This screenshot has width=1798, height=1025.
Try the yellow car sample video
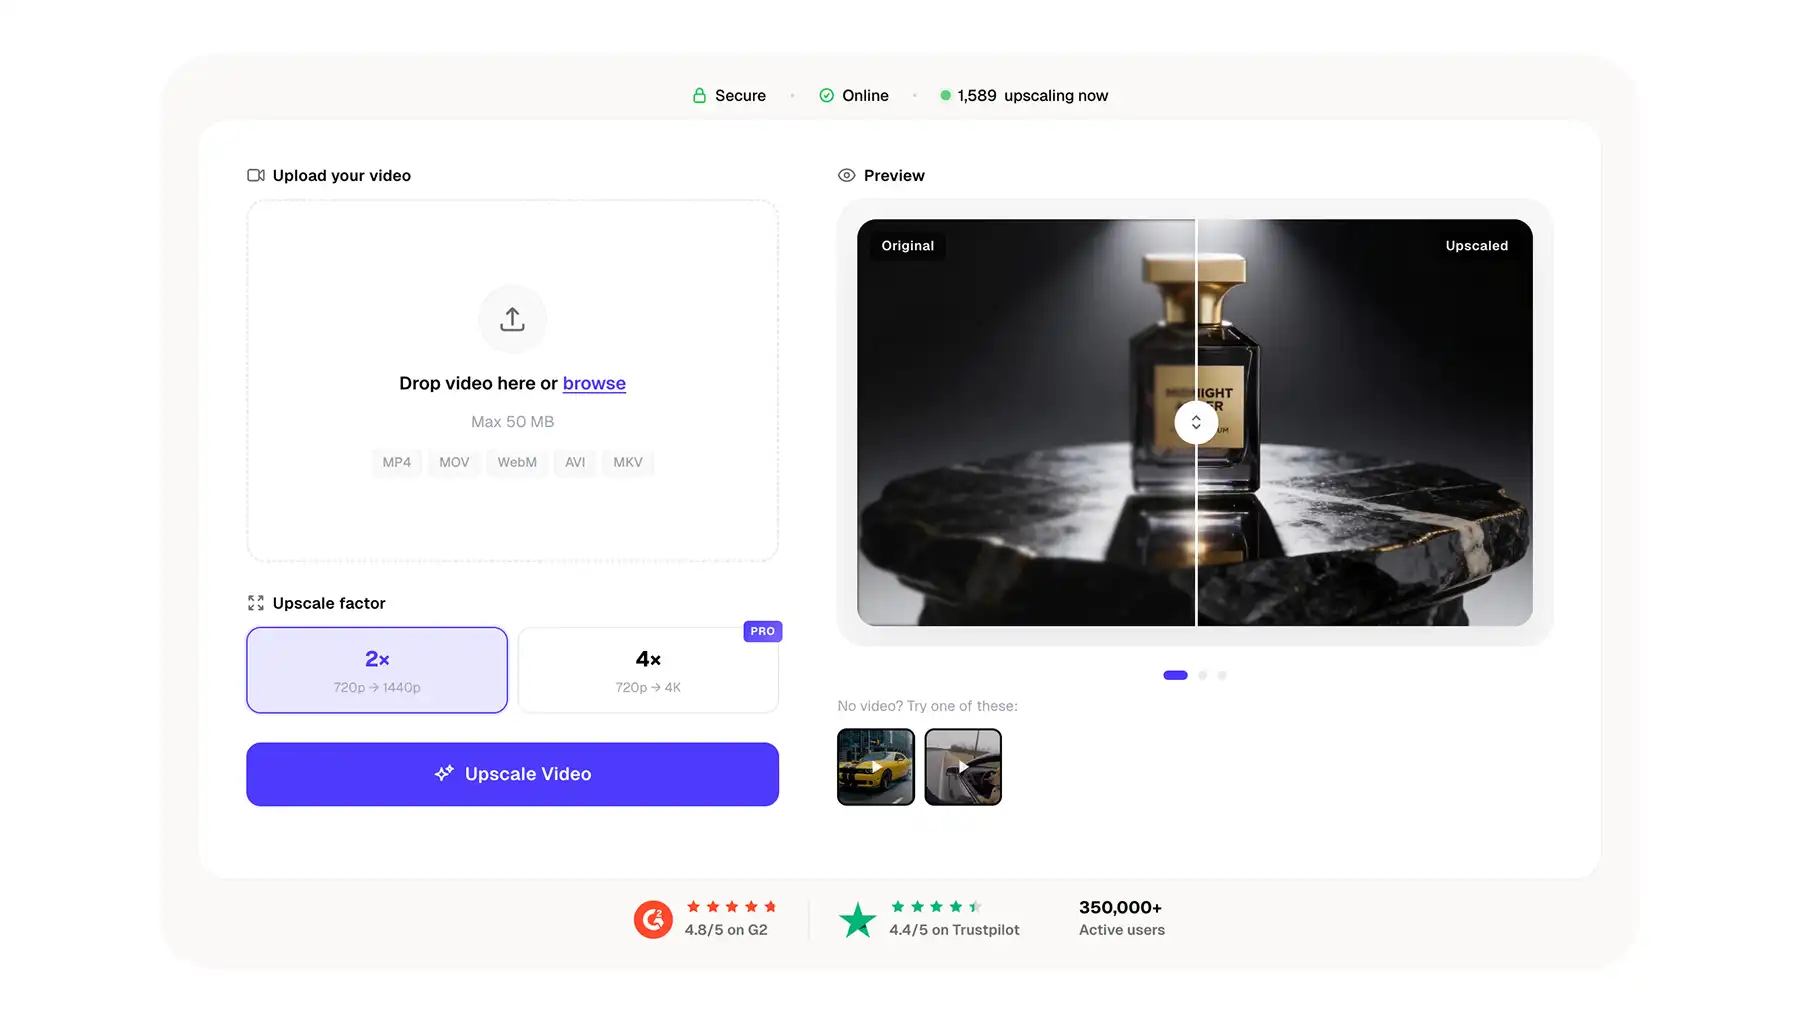(x=876, y=767)
